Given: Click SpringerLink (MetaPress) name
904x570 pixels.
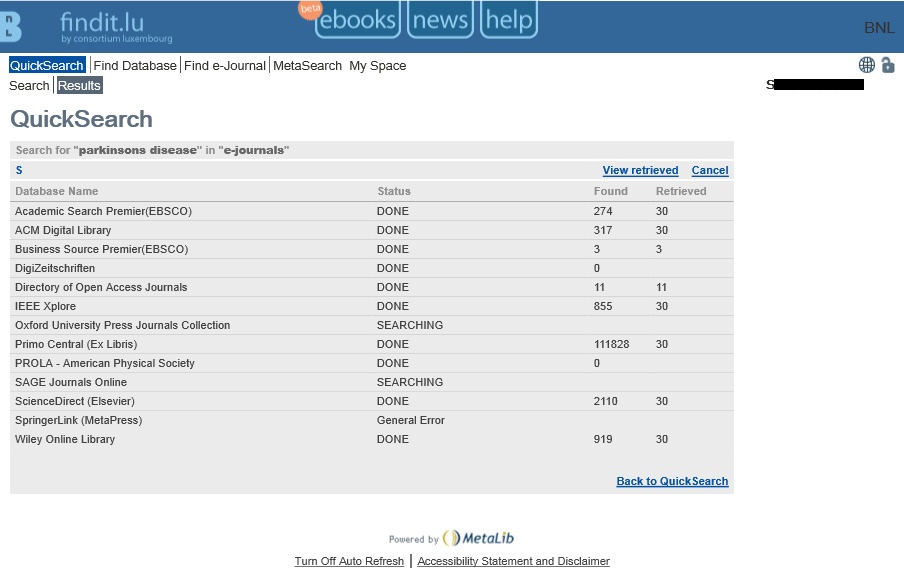Looking at the screenshot, I should [78, 420].
